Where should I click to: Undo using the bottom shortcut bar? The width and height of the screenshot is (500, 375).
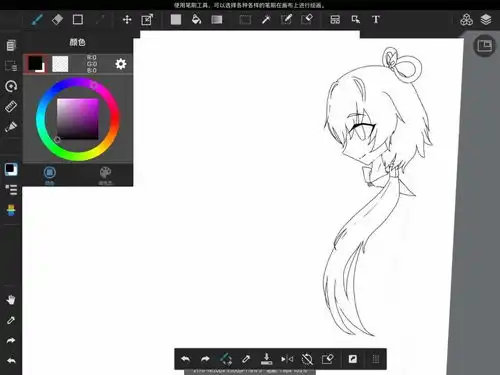pos(185,359)
